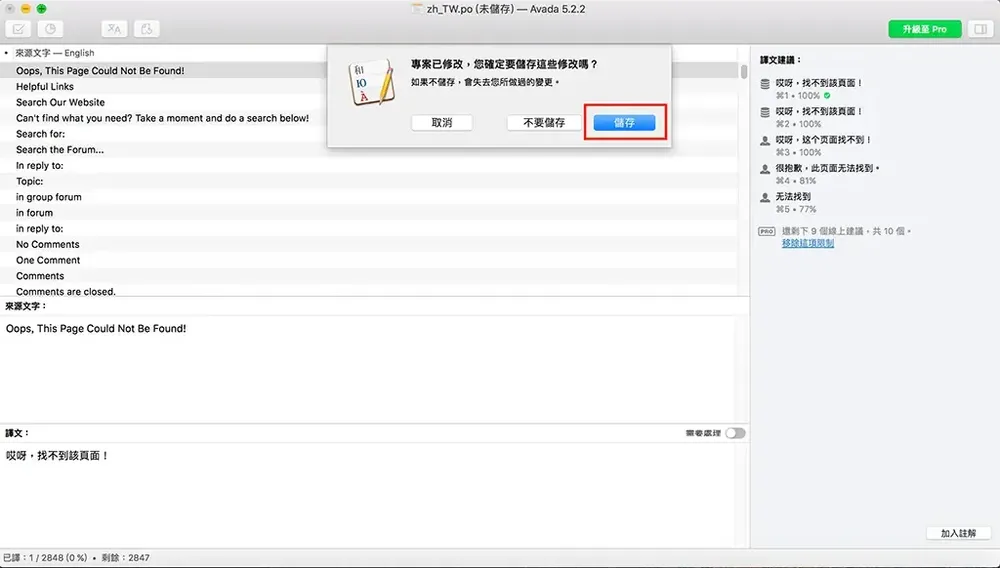
Task: Click the person icon beside 无法找到
Action: pos(765,198)
